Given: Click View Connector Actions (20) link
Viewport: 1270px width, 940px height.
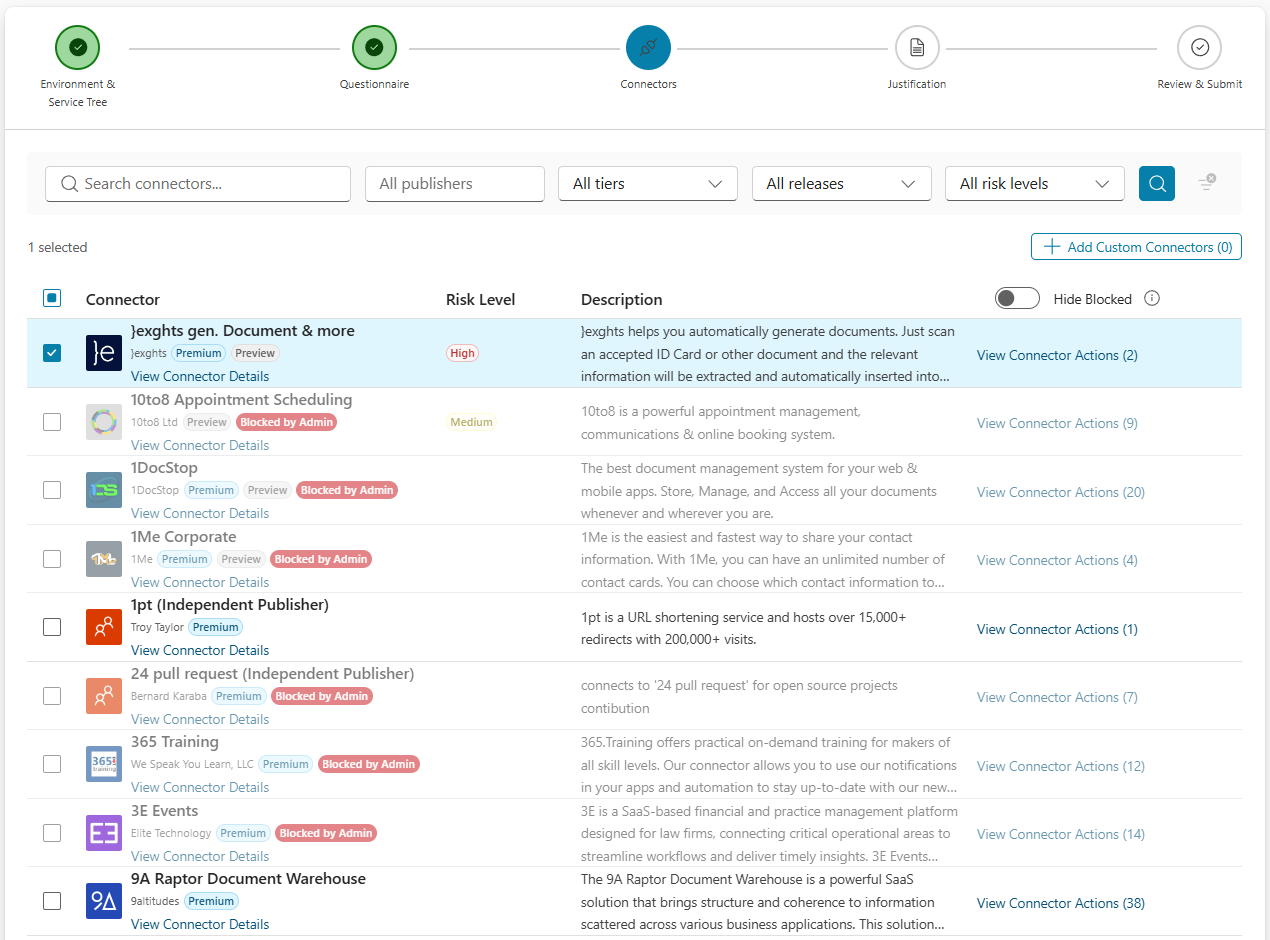Looking at the screenshot, I should pos(1061,492).
